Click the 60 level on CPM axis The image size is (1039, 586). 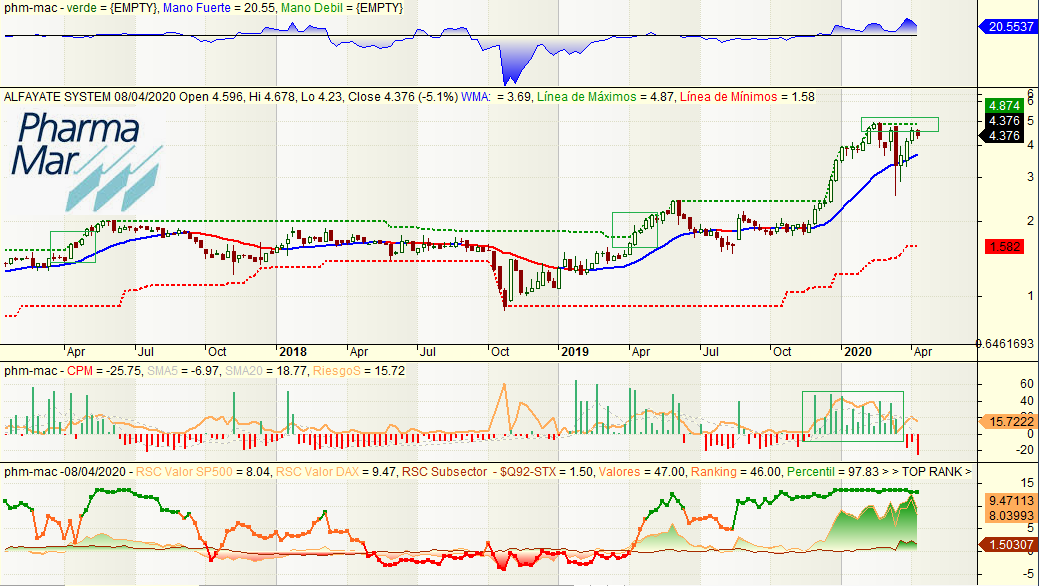[x=1027, y=384]
